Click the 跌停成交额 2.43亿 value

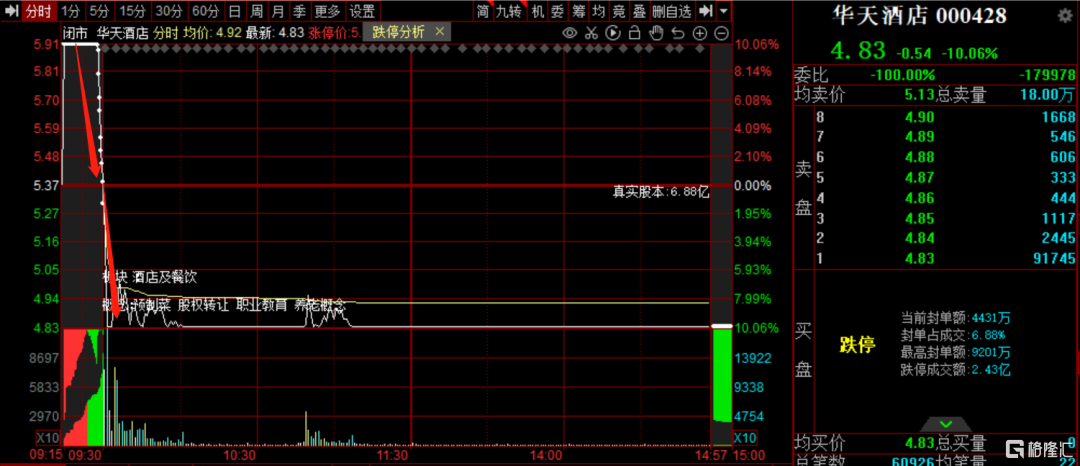(x=990, y=370)
